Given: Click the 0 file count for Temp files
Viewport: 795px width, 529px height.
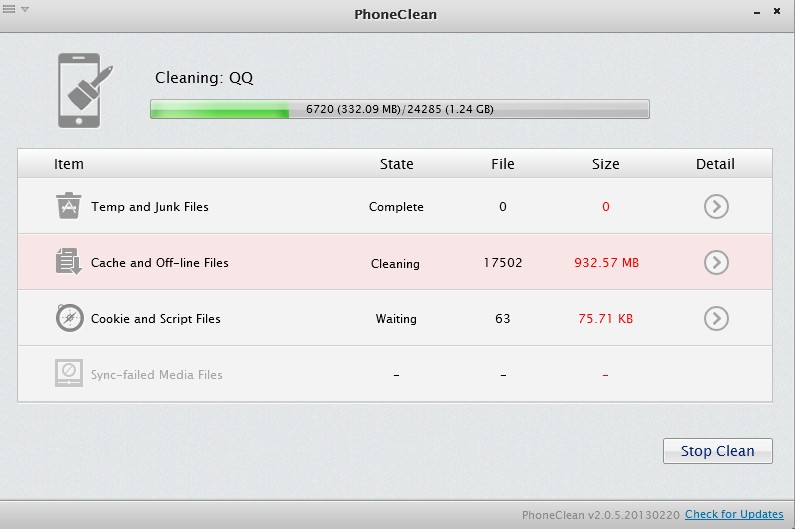Looking at the screenshot, I should (502, 206).
